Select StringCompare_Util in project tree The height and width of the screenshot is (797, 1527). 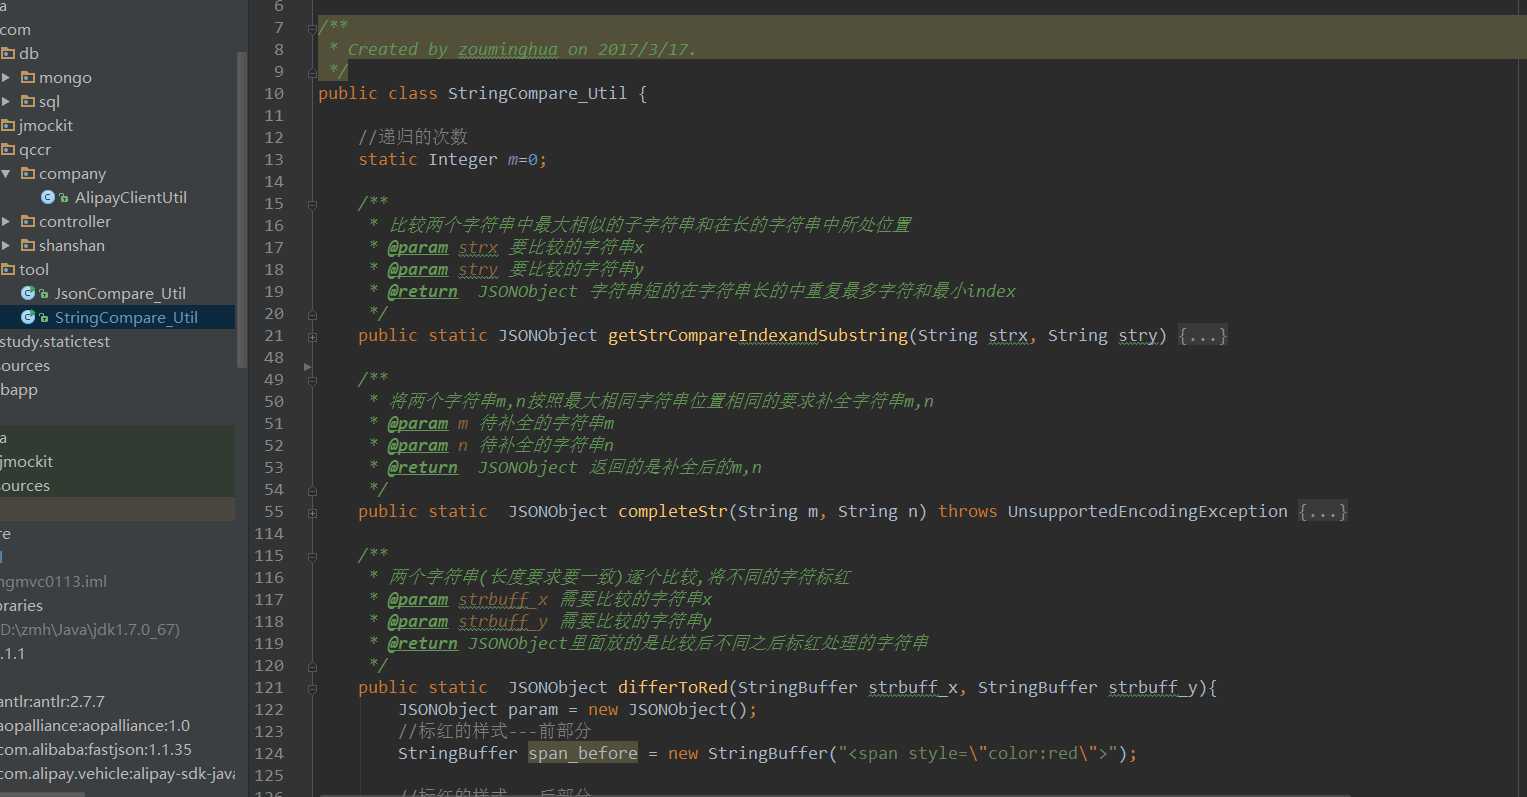[126, 317]
